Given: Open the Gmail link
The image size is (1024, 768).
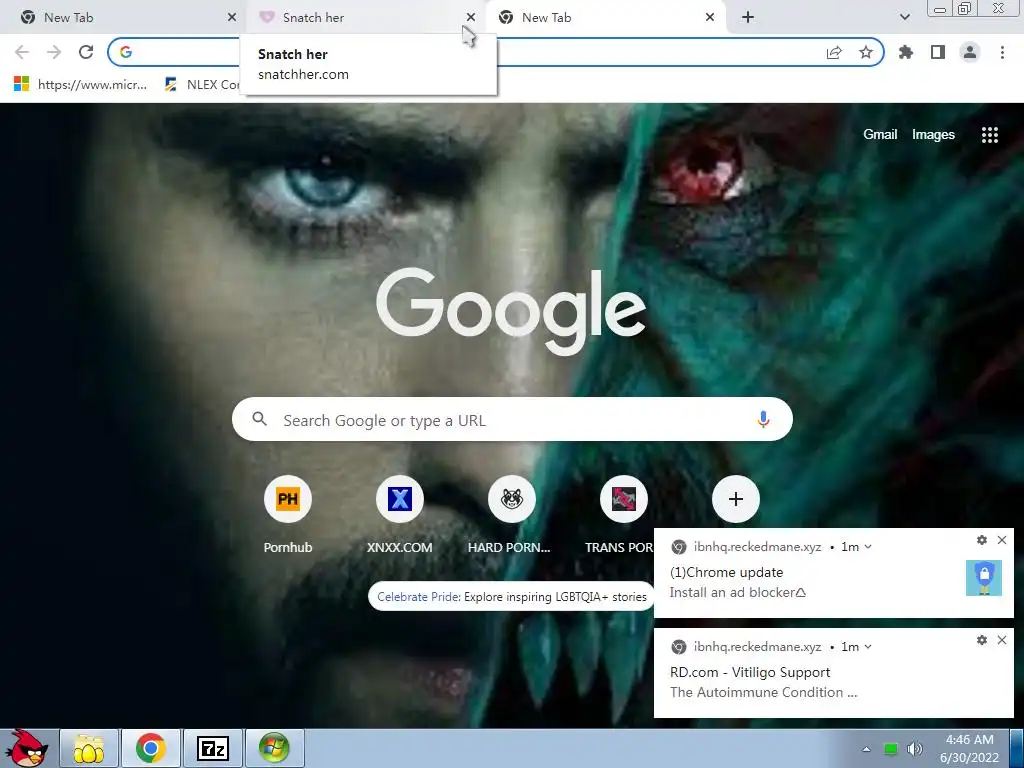Looking at the screenshot, I should 880,135.
